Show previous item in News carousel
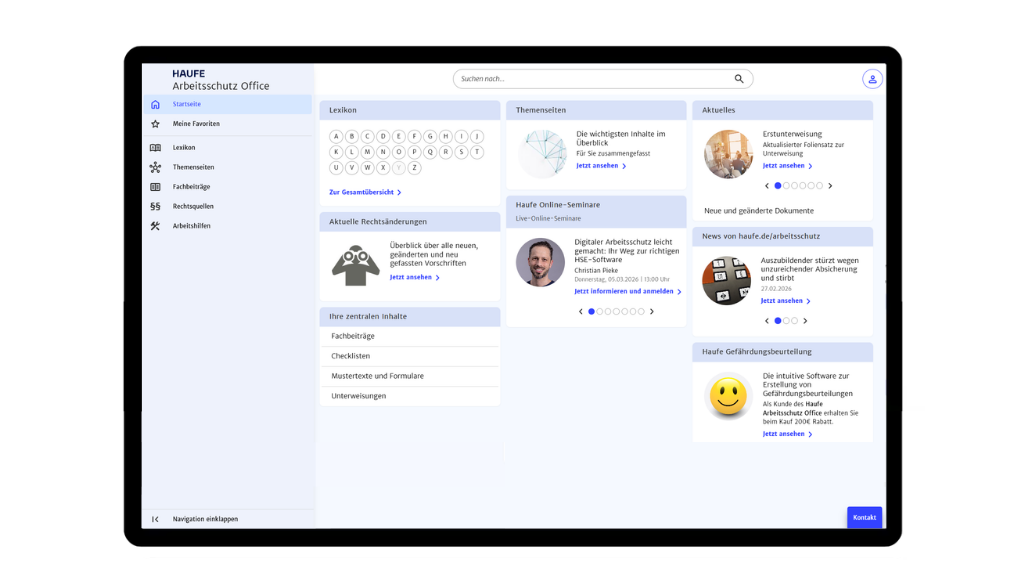 [767, 321]
